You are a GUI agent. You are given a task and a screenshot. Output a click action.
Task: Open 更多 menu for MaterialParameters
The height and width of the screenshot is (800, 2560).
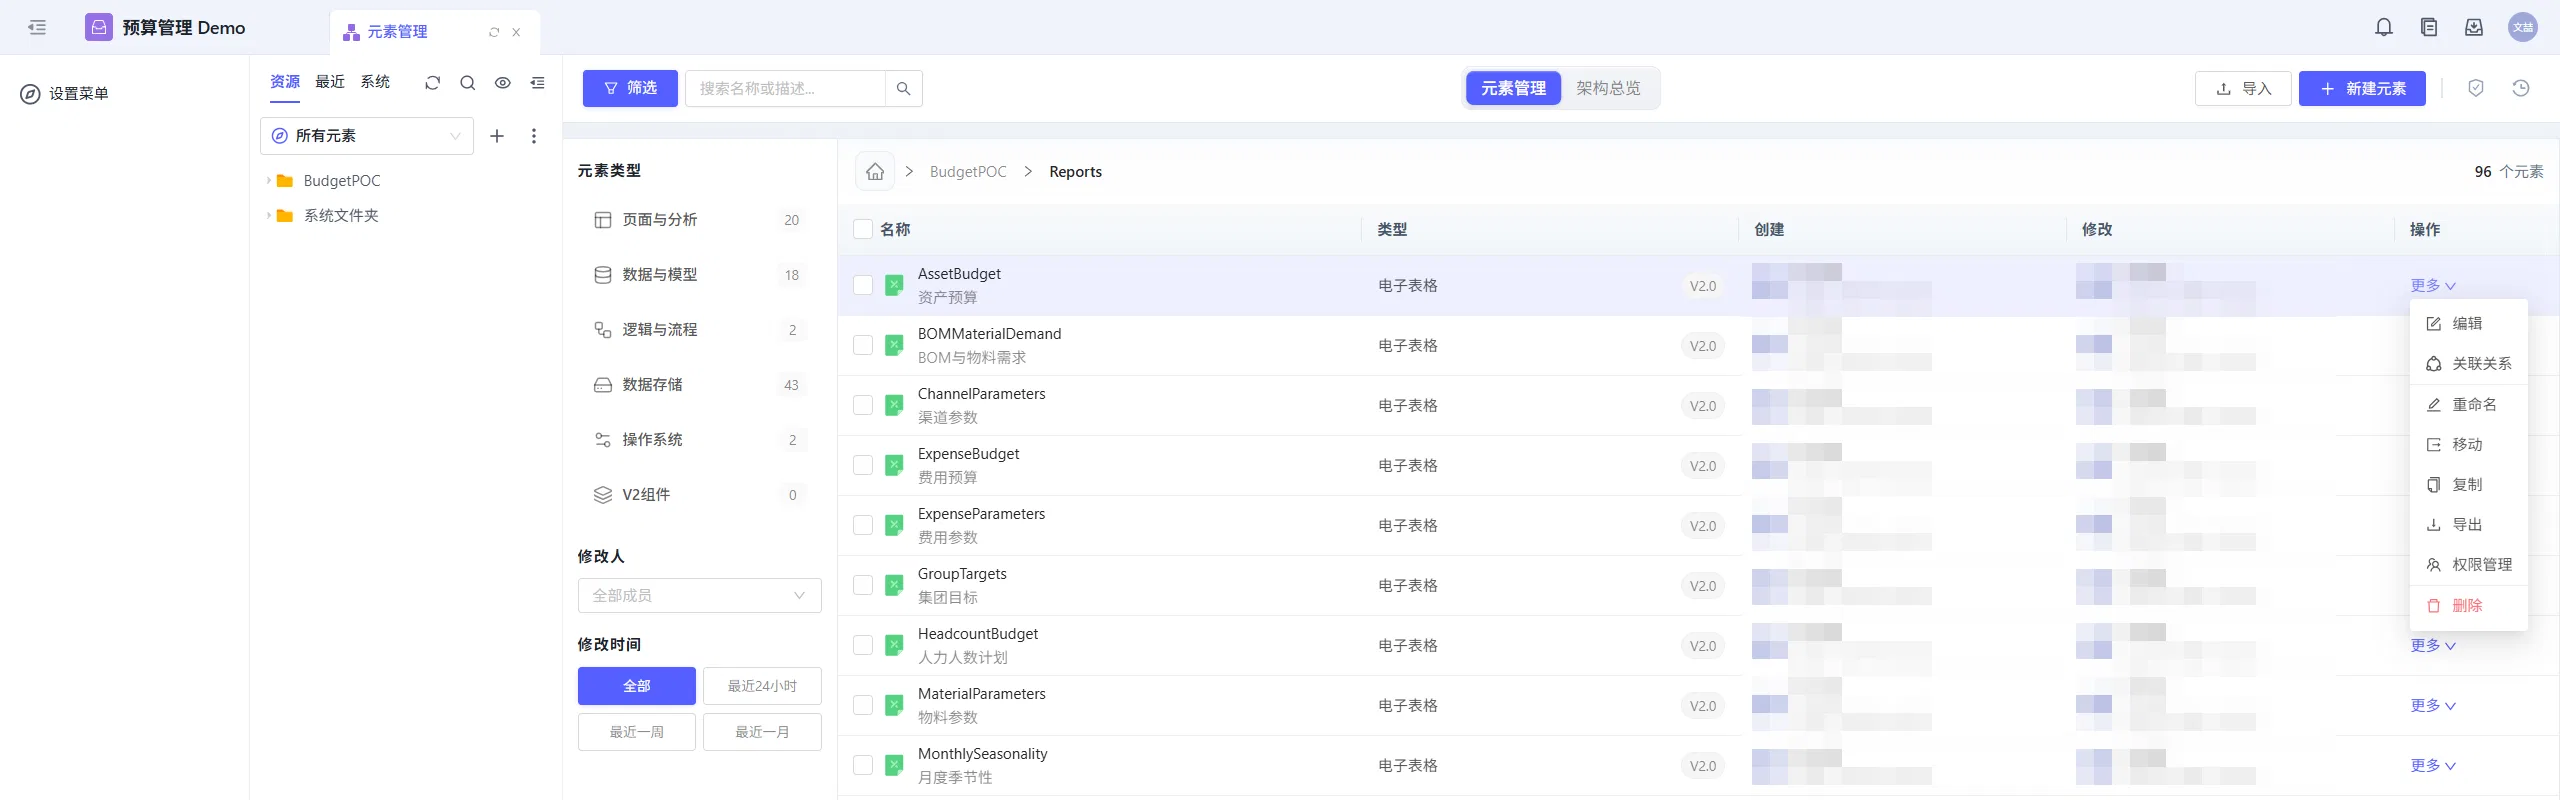2433,706
